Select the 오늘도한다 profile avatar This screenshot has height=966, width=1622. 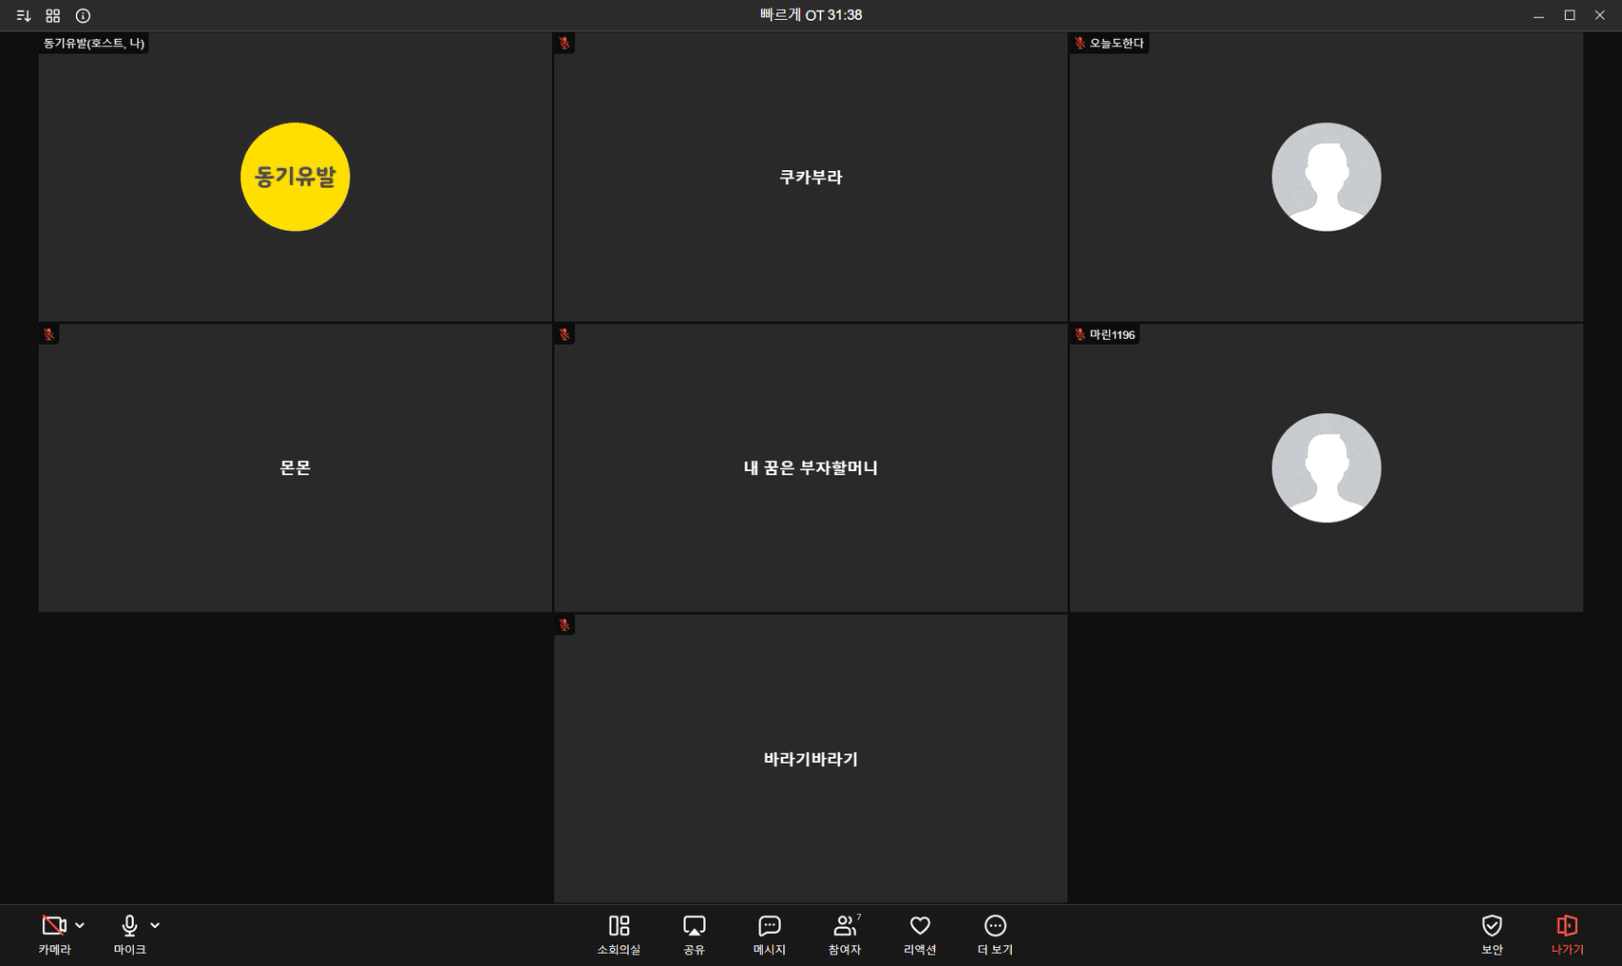[x=1326, y=177]
